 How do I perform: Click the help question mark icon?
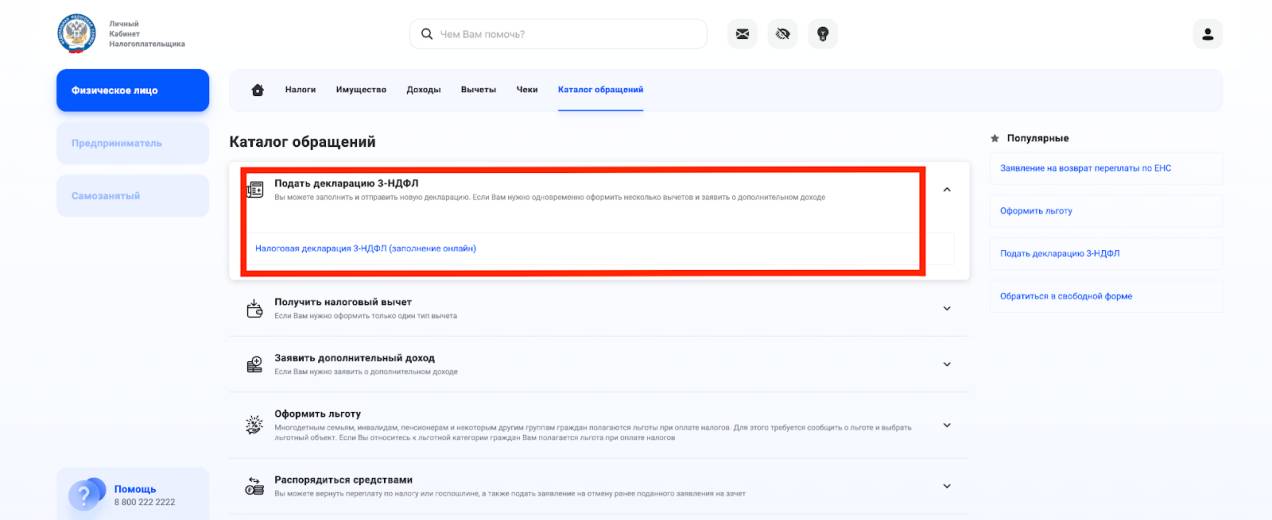pos(85,494)
